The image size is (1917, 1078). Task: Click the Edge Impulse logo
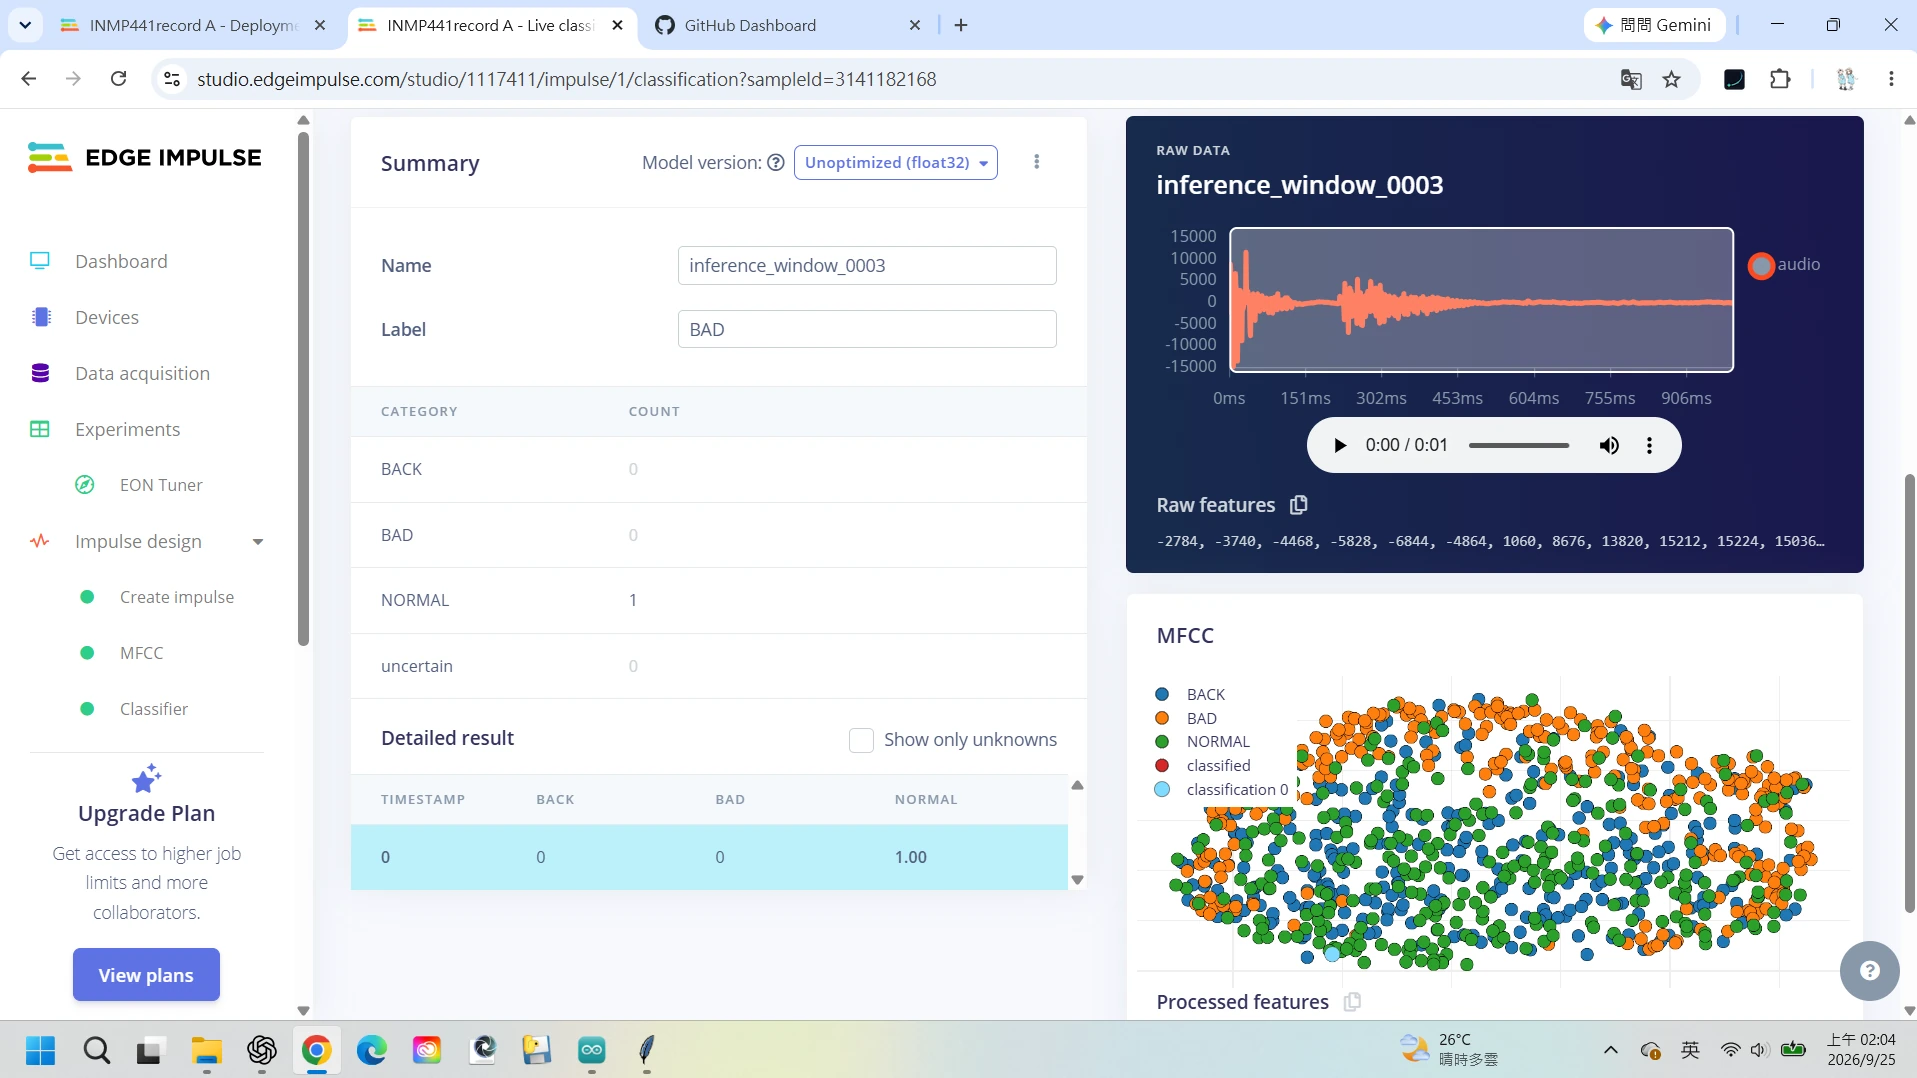(145, 157)
